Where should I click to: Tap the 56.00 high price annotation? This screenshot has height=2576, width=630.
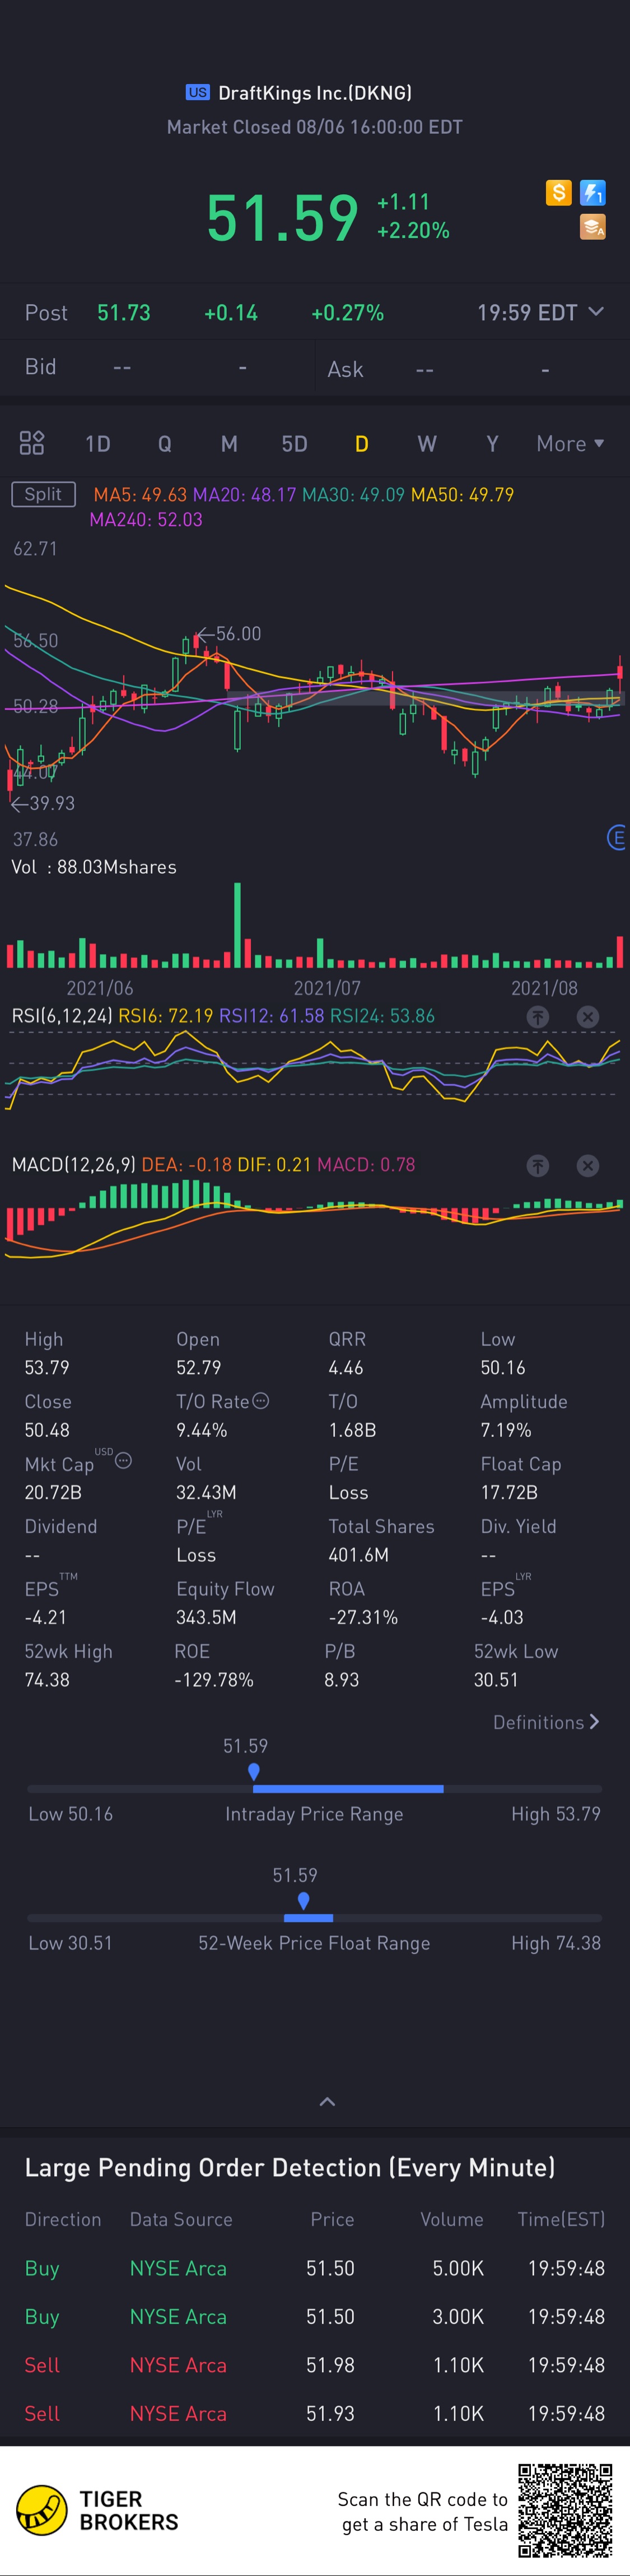(230, 634)
